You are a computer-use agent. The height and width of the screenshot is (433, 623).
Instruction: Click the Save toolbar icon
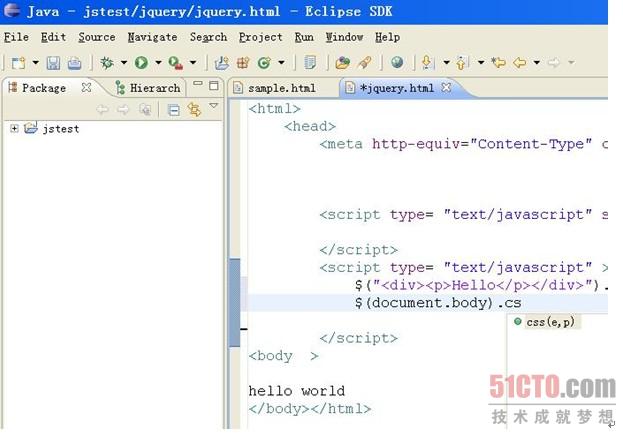coord(53,63)
